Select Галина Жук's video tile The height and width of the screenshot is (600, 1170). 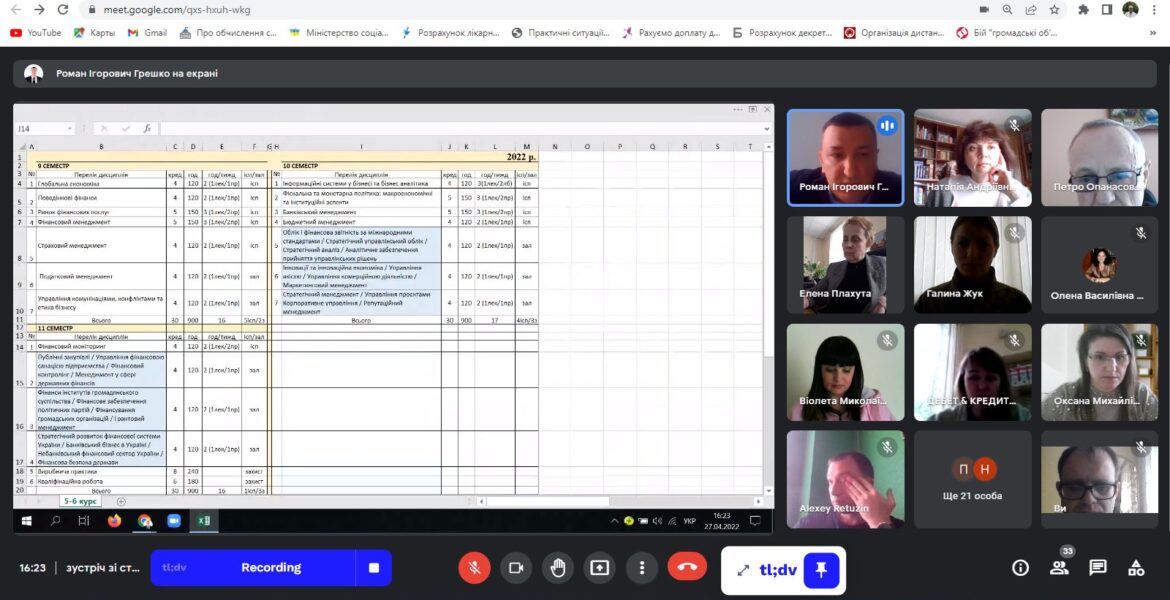973,265
